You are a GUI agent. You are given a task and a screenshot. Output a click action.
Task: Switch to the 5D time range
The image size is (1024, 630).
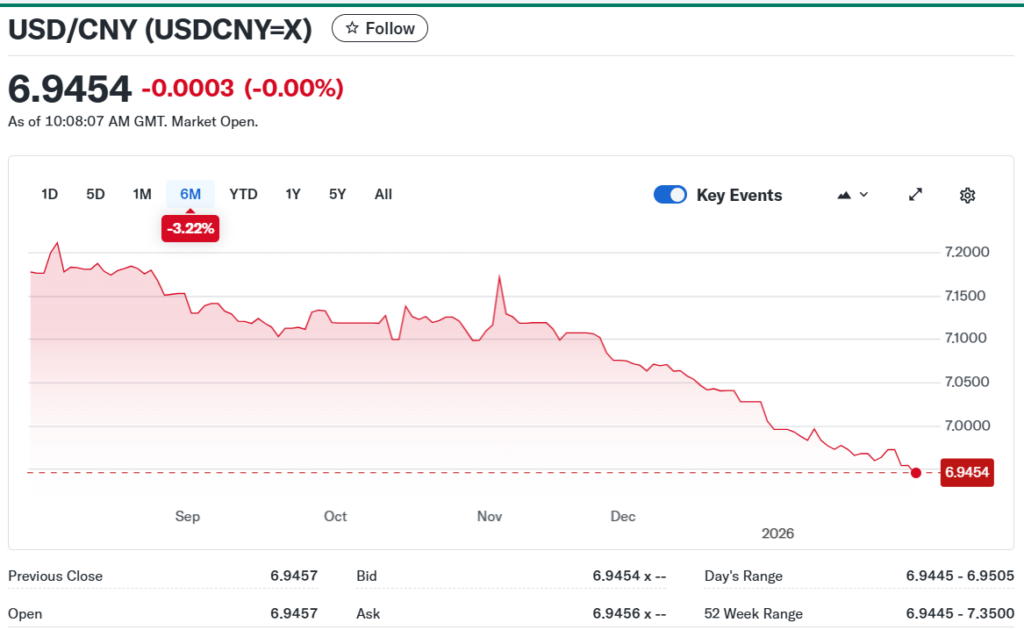95,194
